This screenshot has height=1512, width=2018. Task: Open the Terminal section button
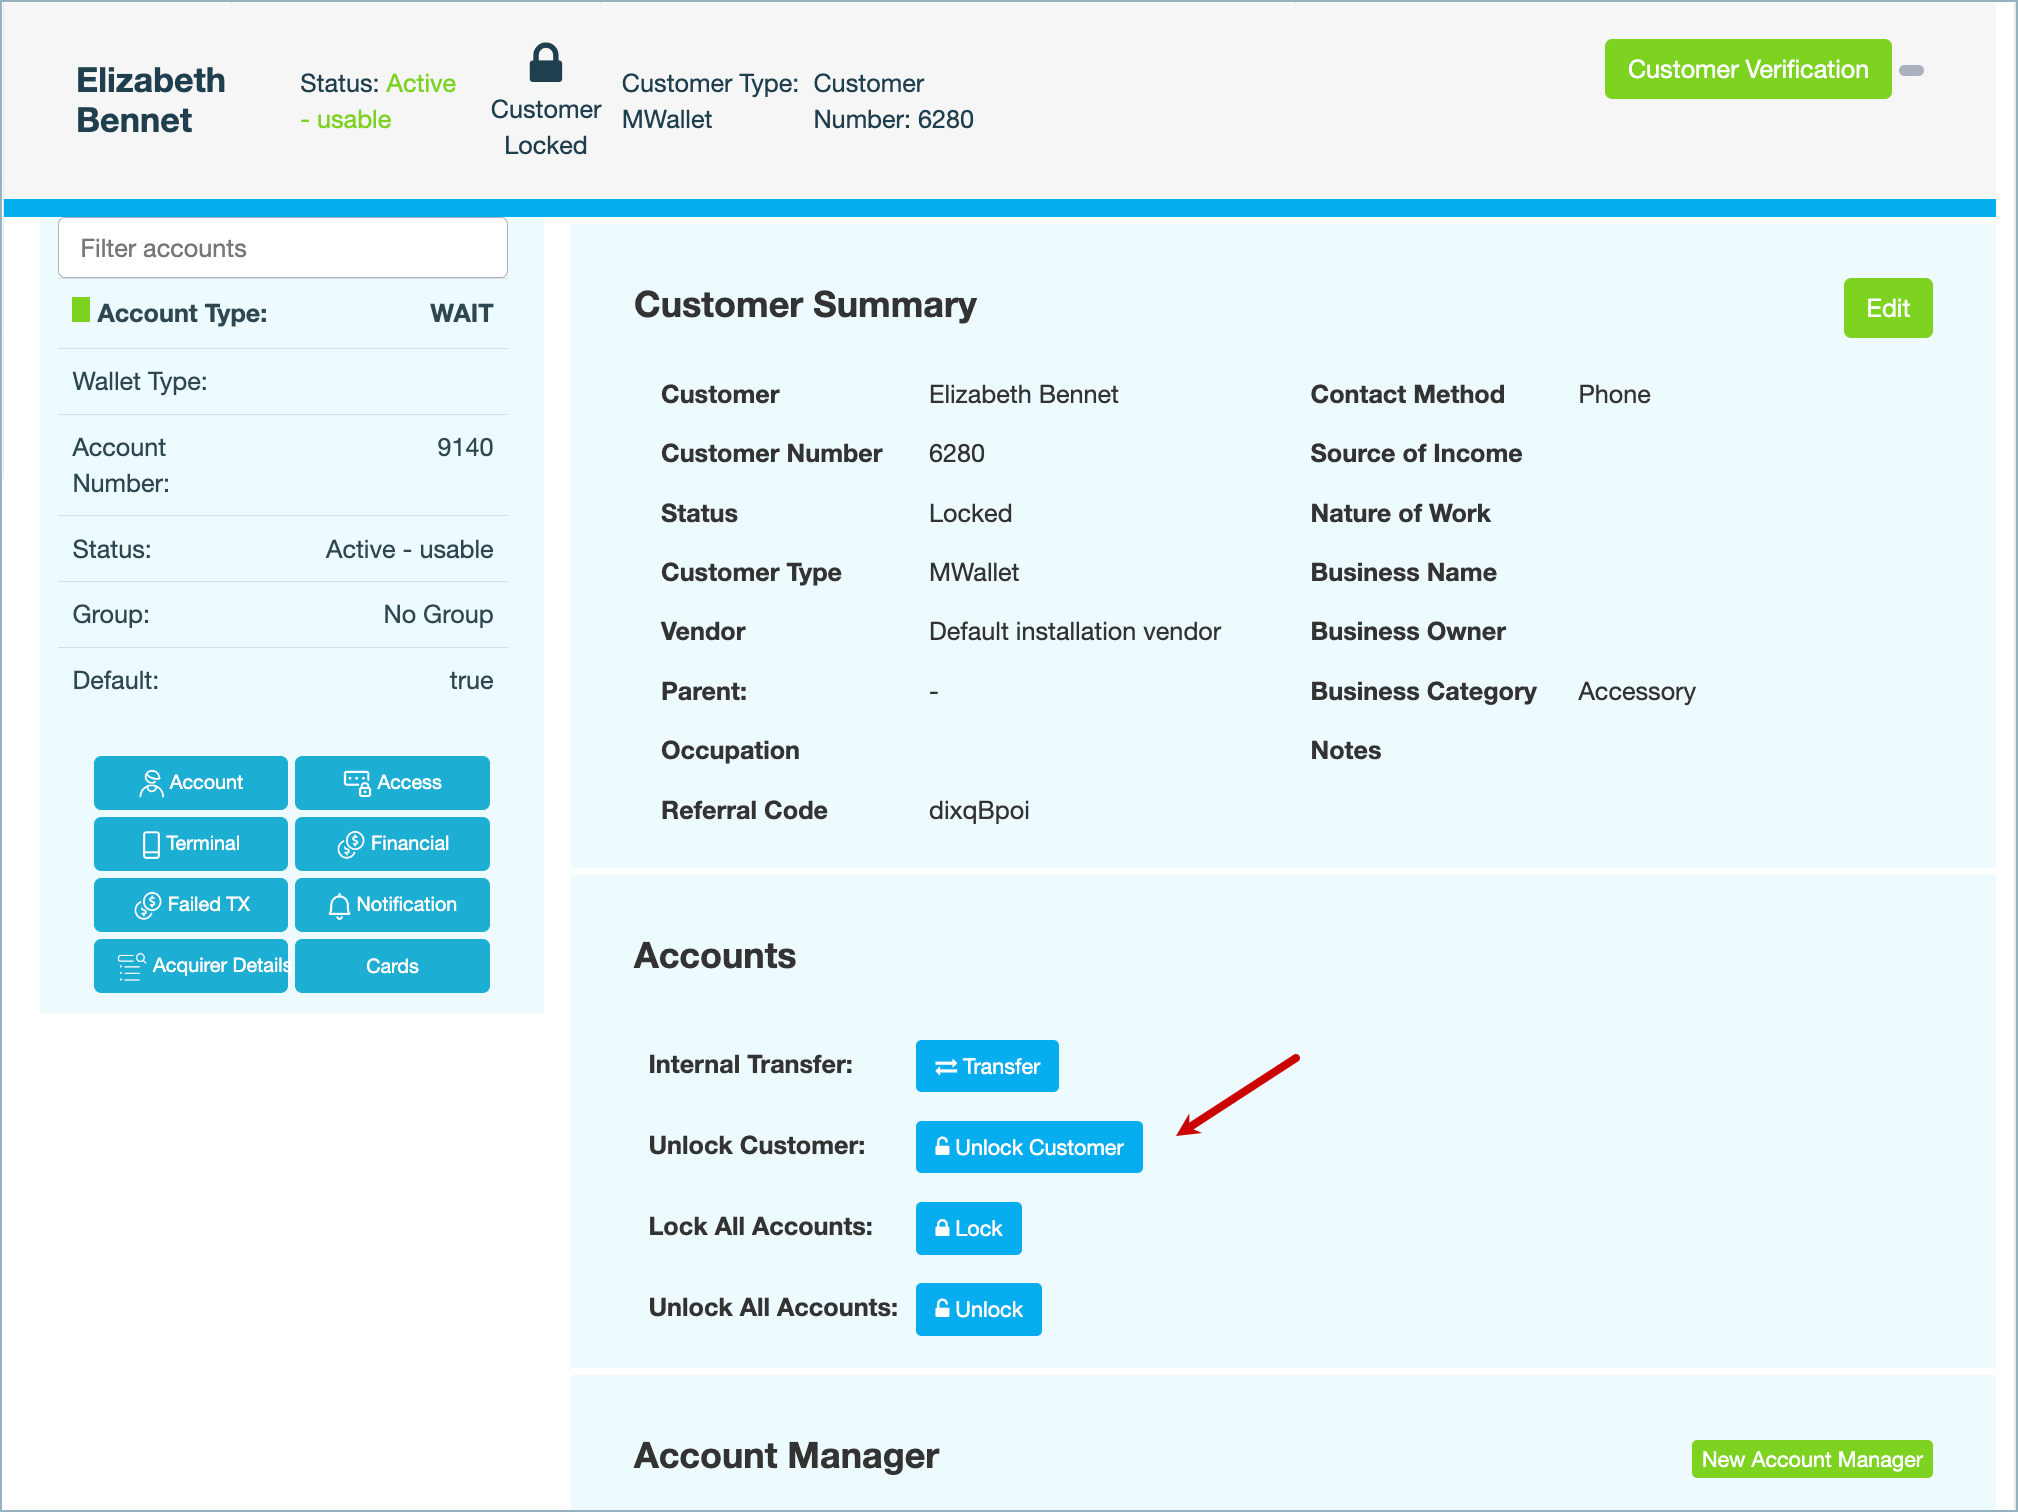tap(191, 843)
